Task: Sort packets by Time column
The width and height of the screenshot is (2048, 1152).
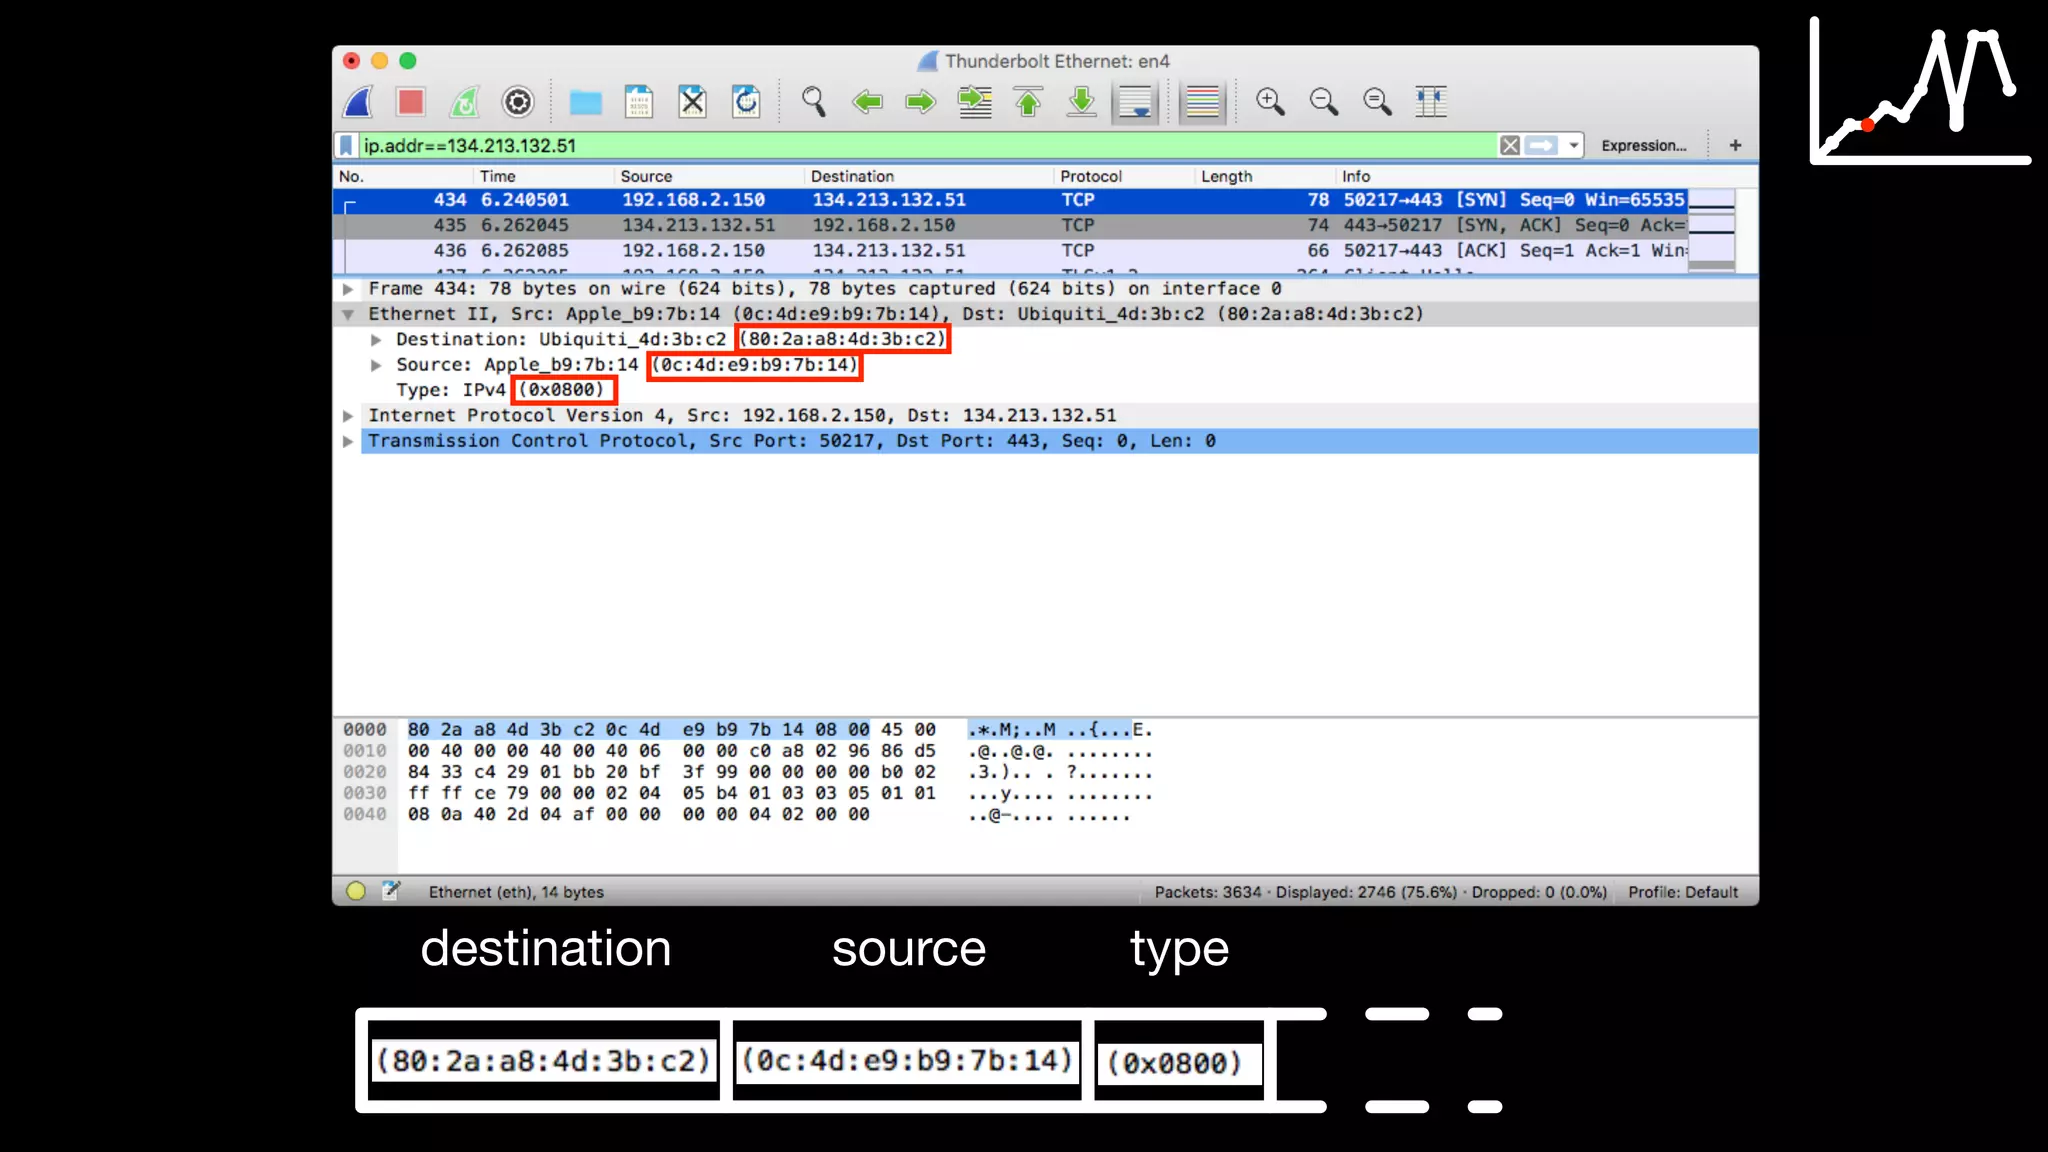Action: click(x=544, y=176)
